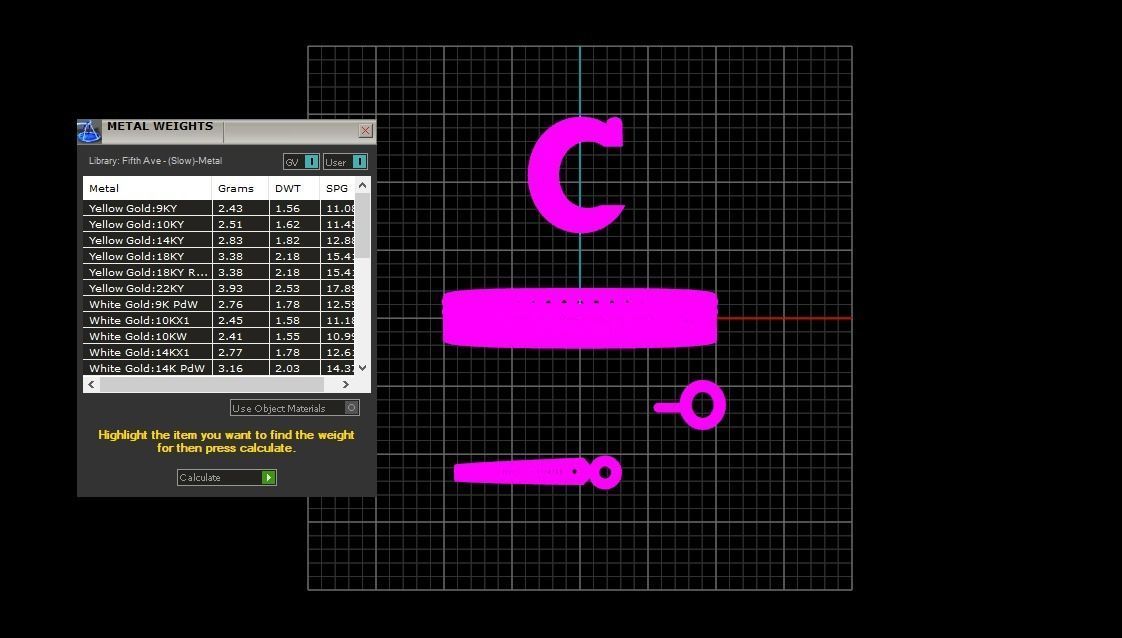Sort by the DWT column header
The height and width of the screenshot is (638, 1122).
pos(294,188)
